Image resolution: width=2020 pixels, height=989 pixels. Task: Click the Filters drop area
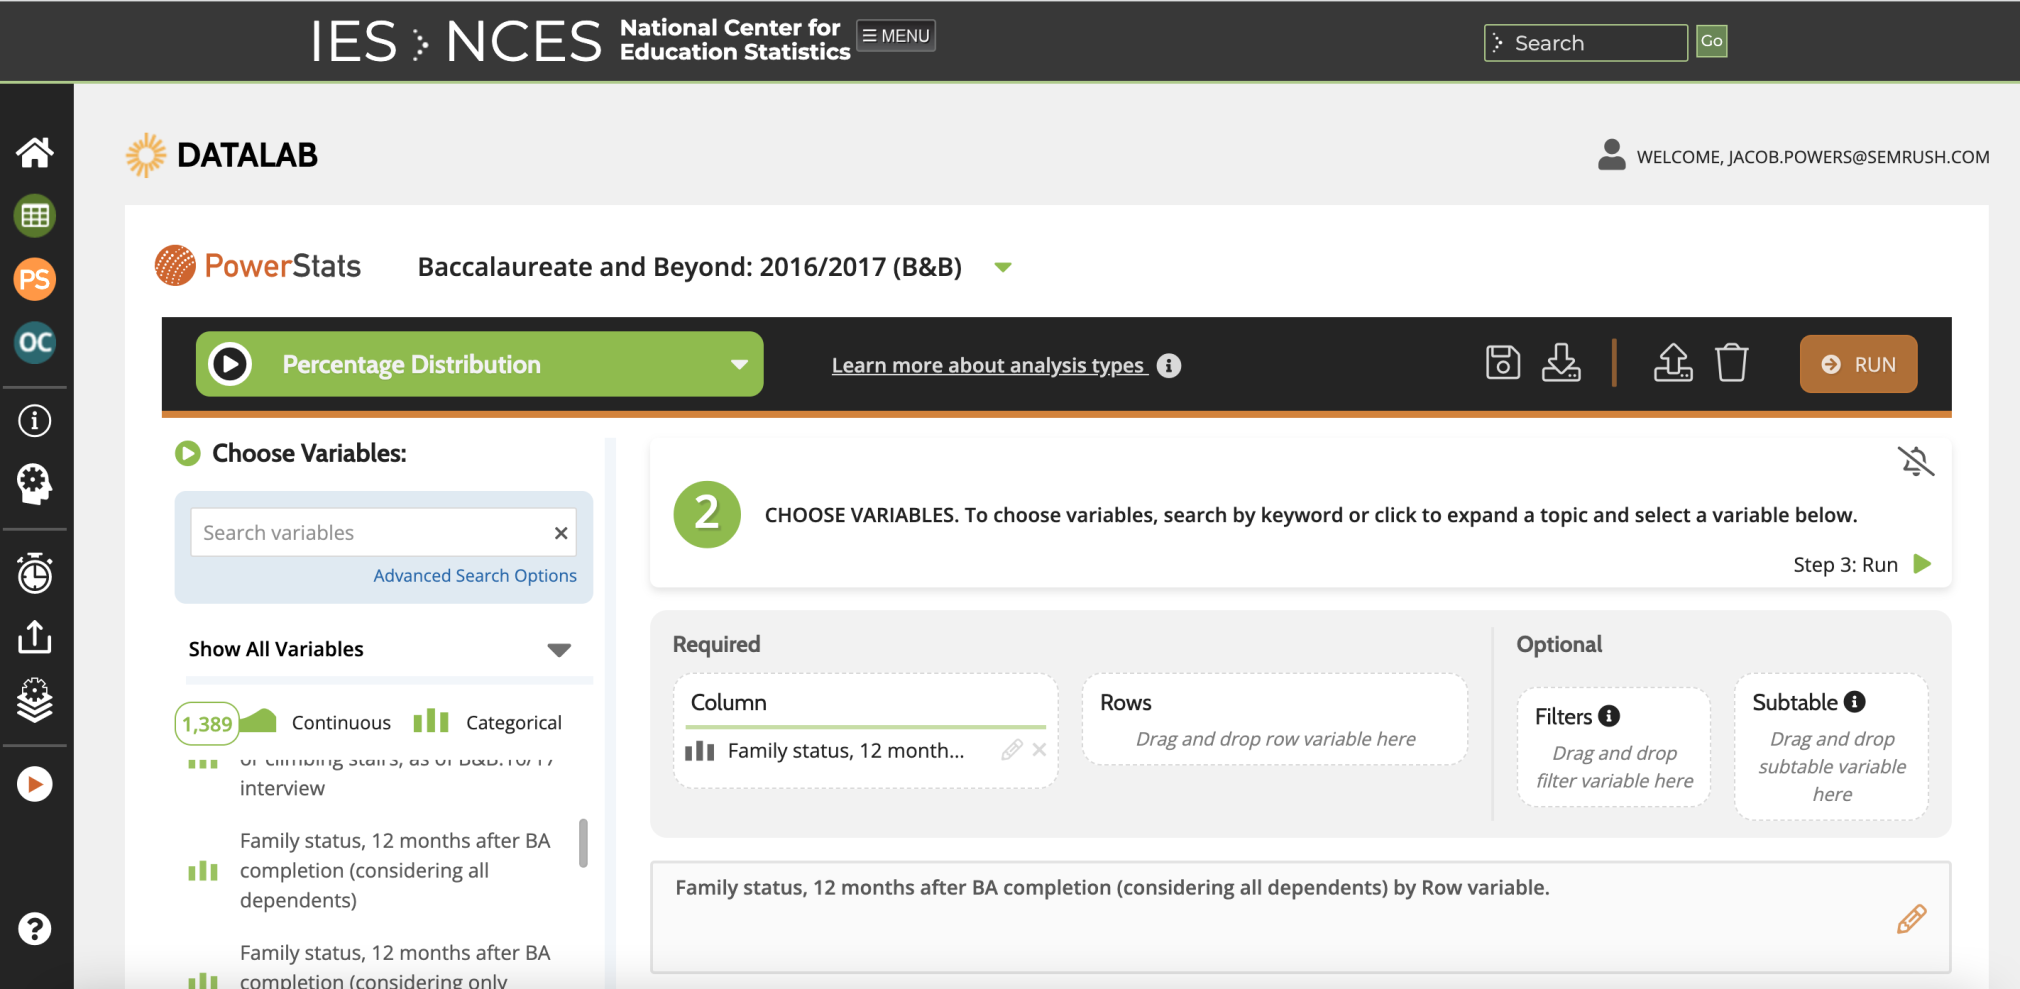point(1614,747)
